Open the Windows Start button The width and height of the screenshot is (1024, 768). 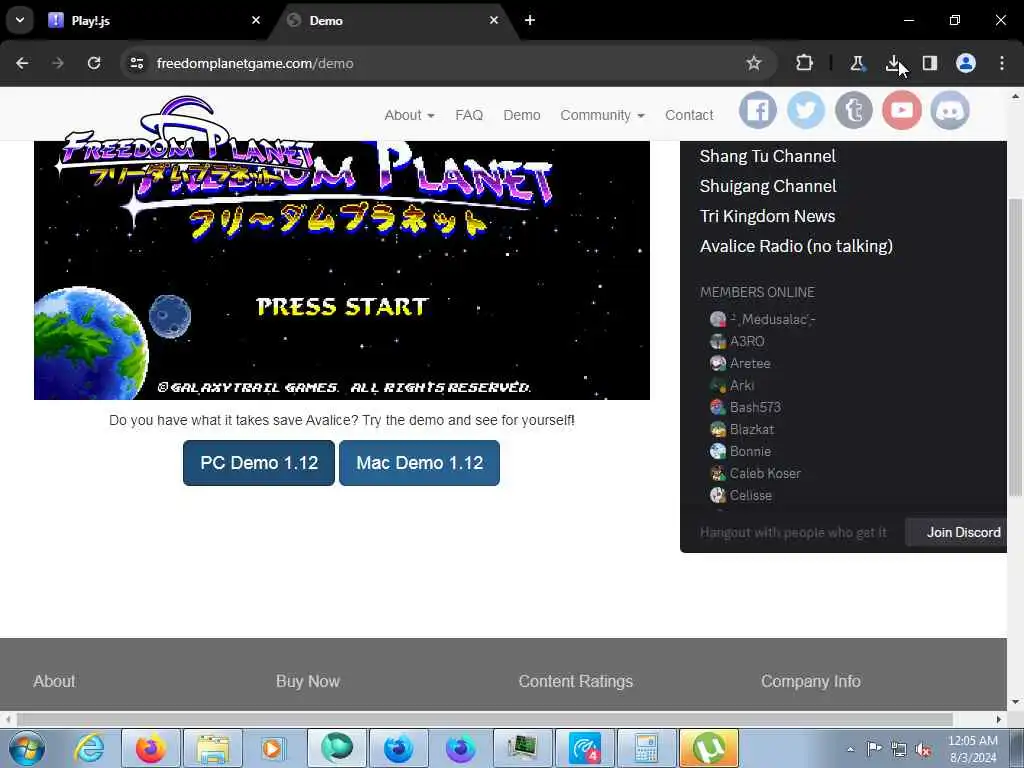click(x=27, y=748)
